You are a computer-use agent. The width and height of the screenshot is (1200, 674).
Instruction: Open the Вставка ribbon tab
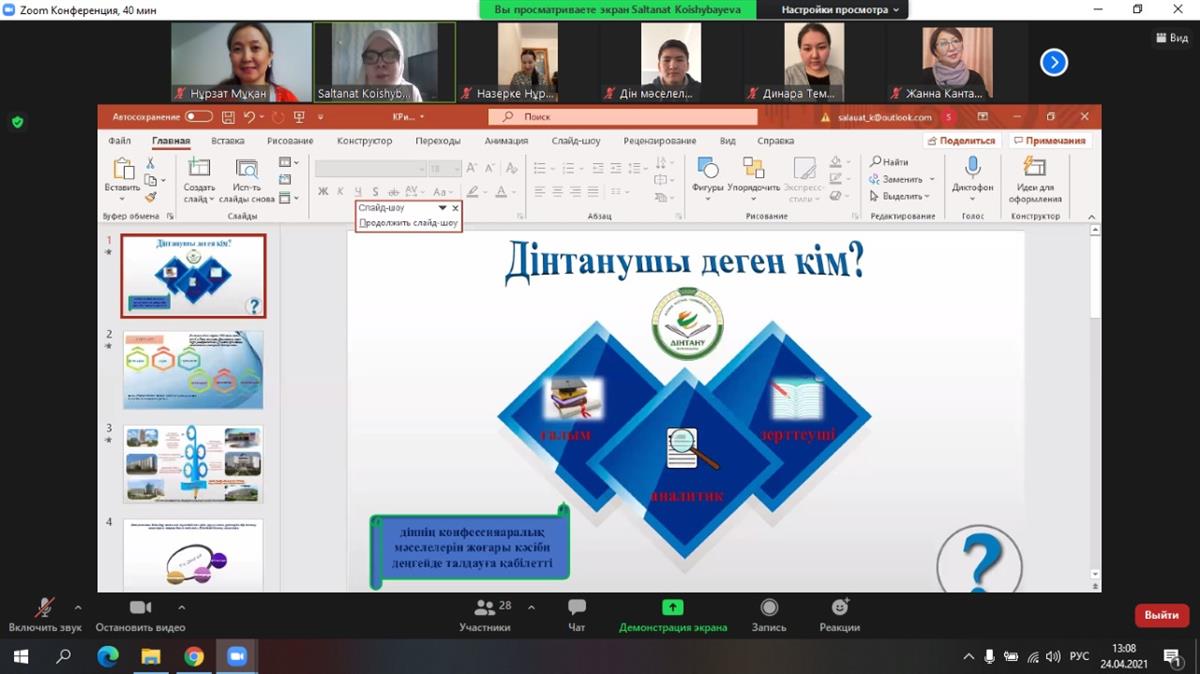227,141
